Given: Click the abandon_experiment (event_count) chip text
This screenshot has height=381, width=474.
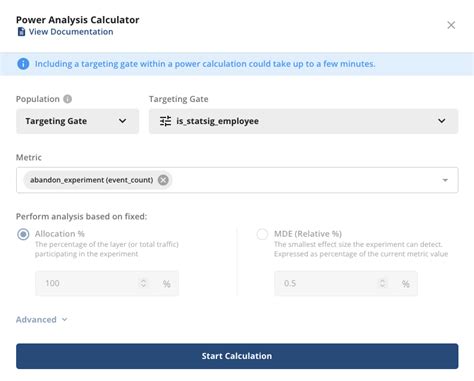Looking at the screenshot, I should click(x=91, y=180).
